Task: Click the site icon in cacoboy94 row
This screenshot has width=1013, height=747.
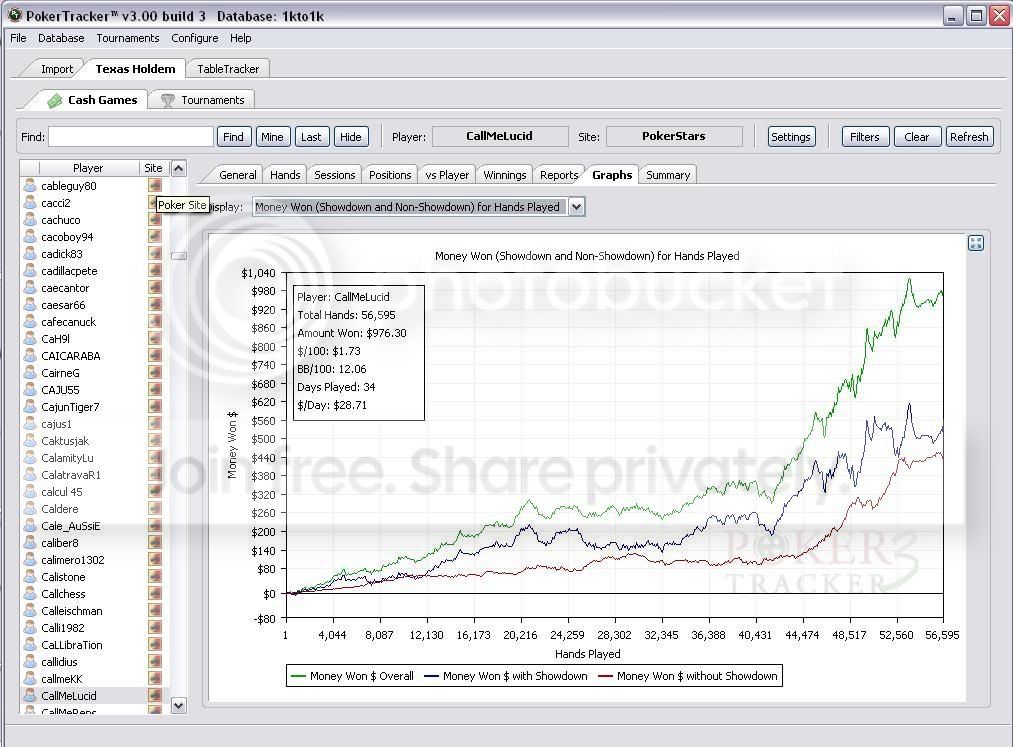Action: click(154, 237)
